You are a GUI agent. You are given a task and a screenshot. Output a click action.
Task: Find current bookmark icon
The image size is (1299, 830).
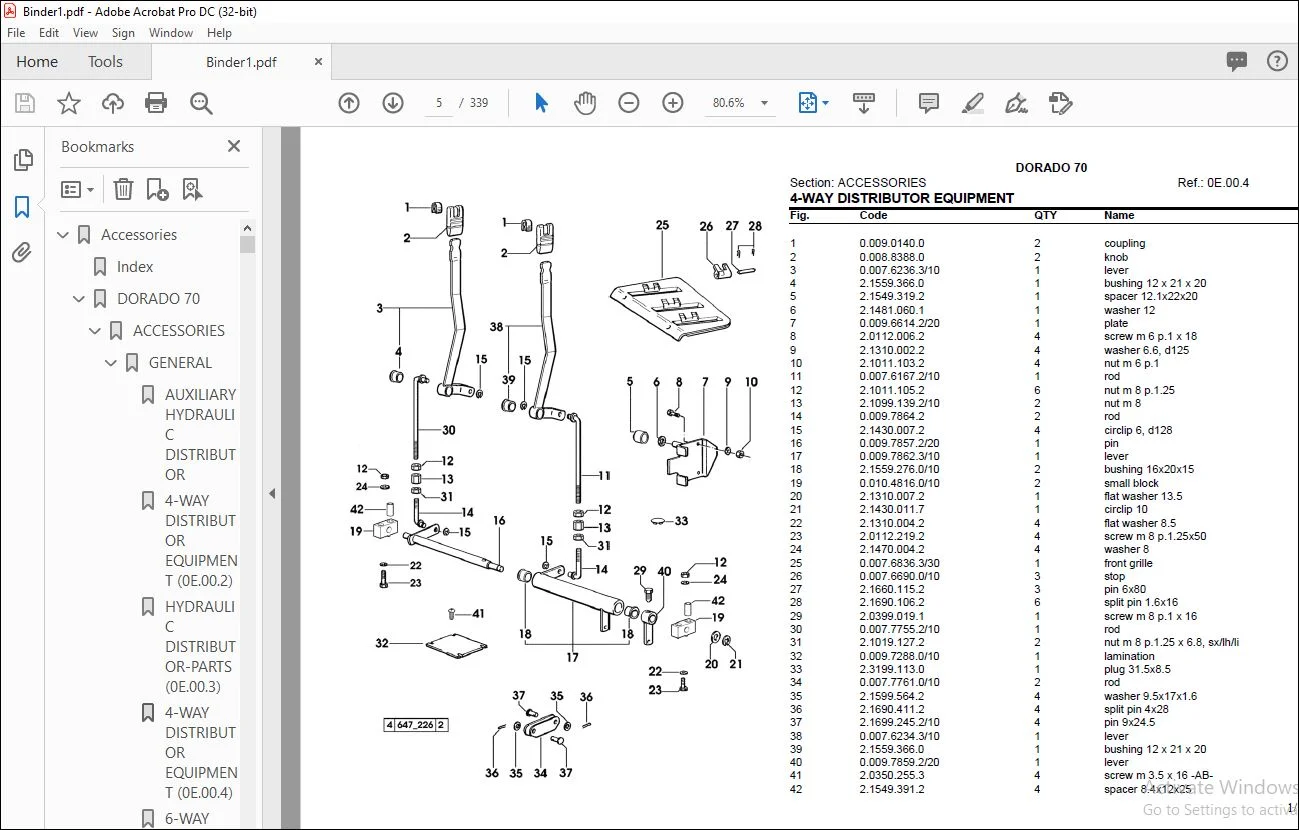pos(192,189)
